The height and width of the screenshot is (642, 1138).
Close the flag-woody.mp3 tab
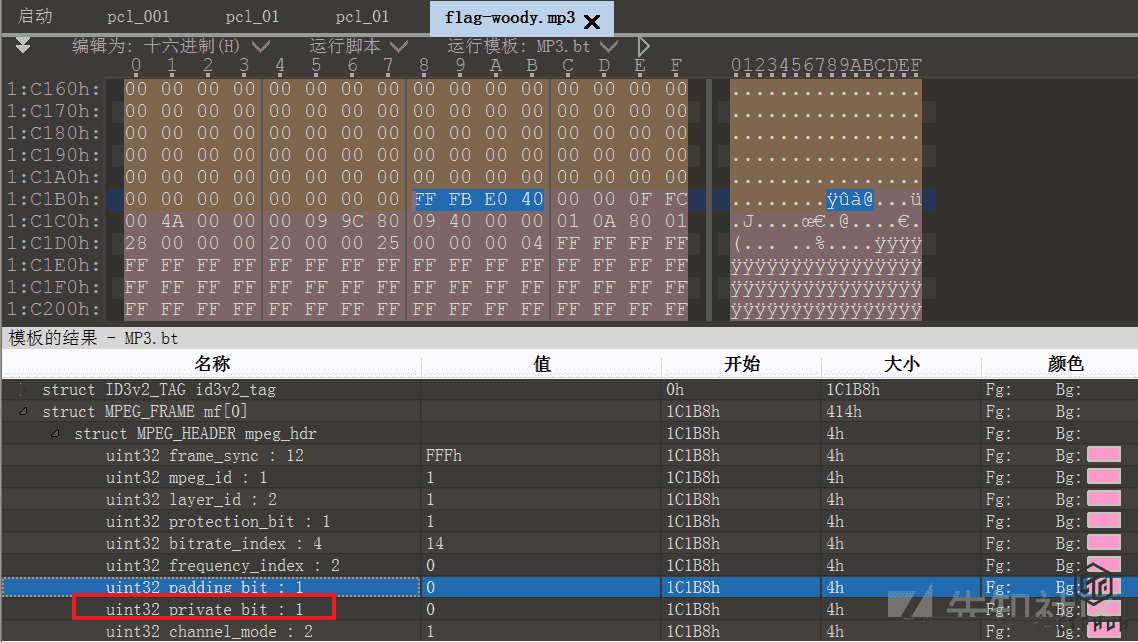(x=592, y=20)
